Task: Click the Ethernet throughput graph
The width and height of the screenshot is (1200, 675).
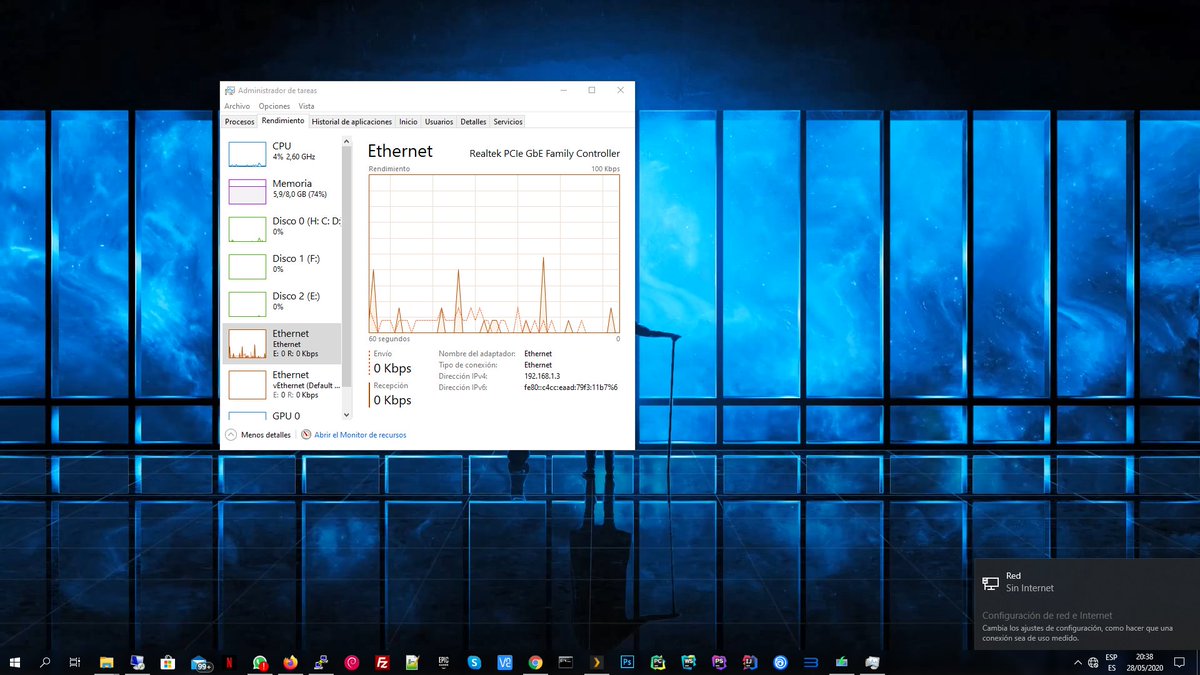Action: (494, 254)
